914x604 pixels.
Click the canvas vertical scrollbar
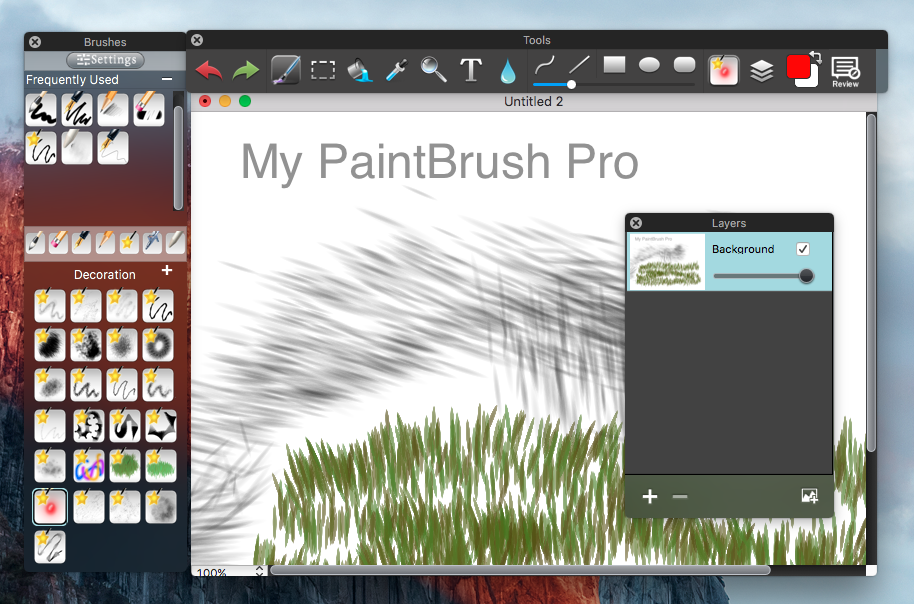click(871, 282)
